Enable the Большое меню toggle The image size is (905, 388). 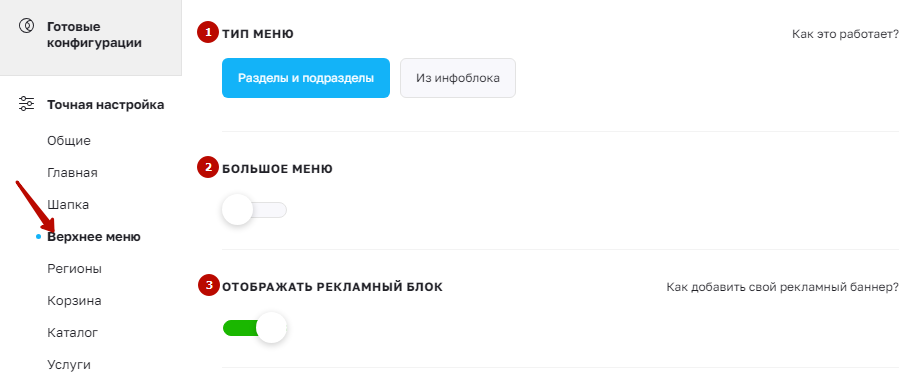coord(255,210)
